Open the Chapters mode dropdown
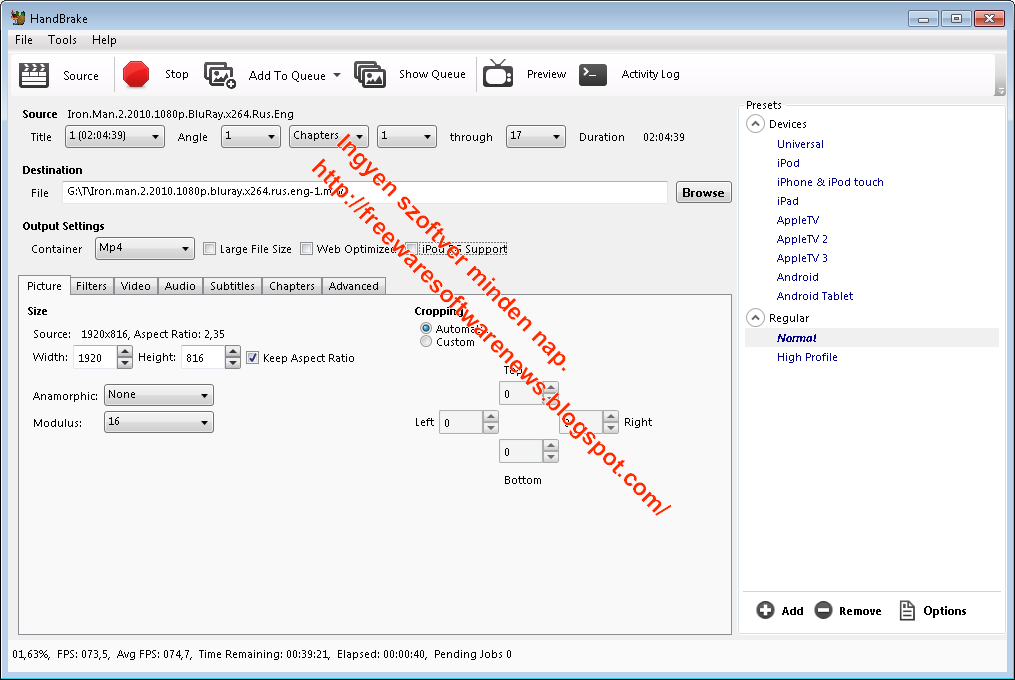Viewport: 1015px width, 680px height. click(329, 137)
